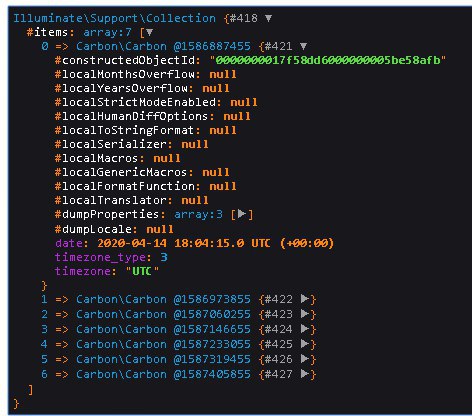Click the #localFormatFunction property
This screenshot has width=472, height=416.
tap(125, 186)
